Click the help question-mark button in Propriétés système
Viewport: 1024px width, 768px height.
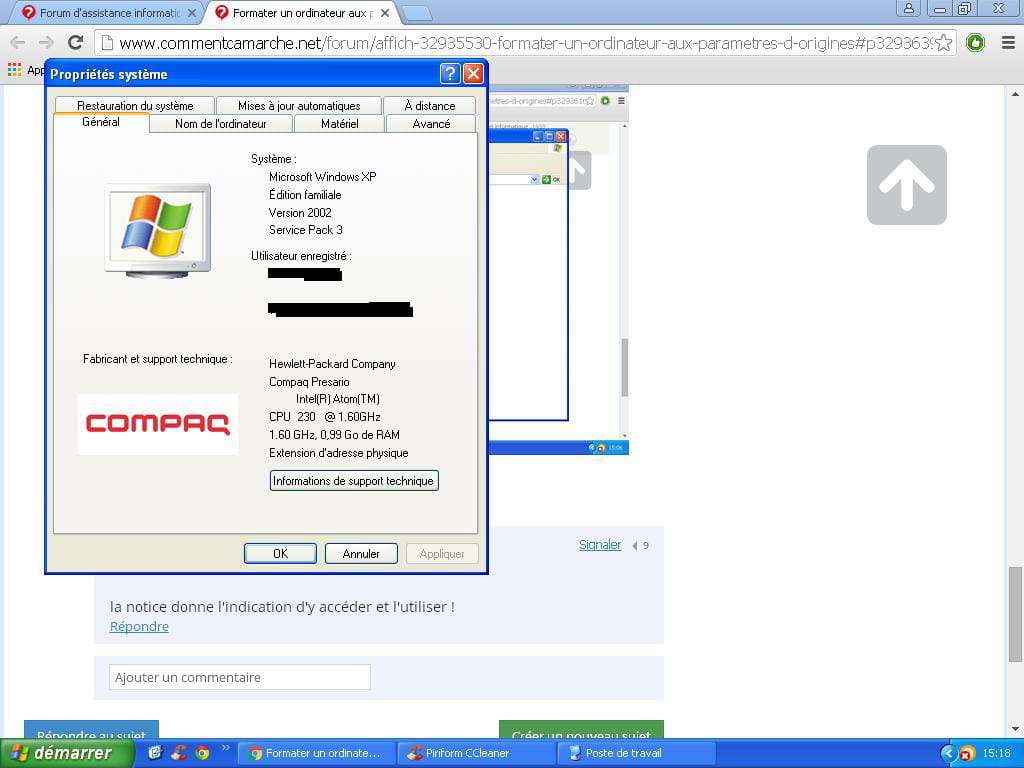[x=450, y=73]
